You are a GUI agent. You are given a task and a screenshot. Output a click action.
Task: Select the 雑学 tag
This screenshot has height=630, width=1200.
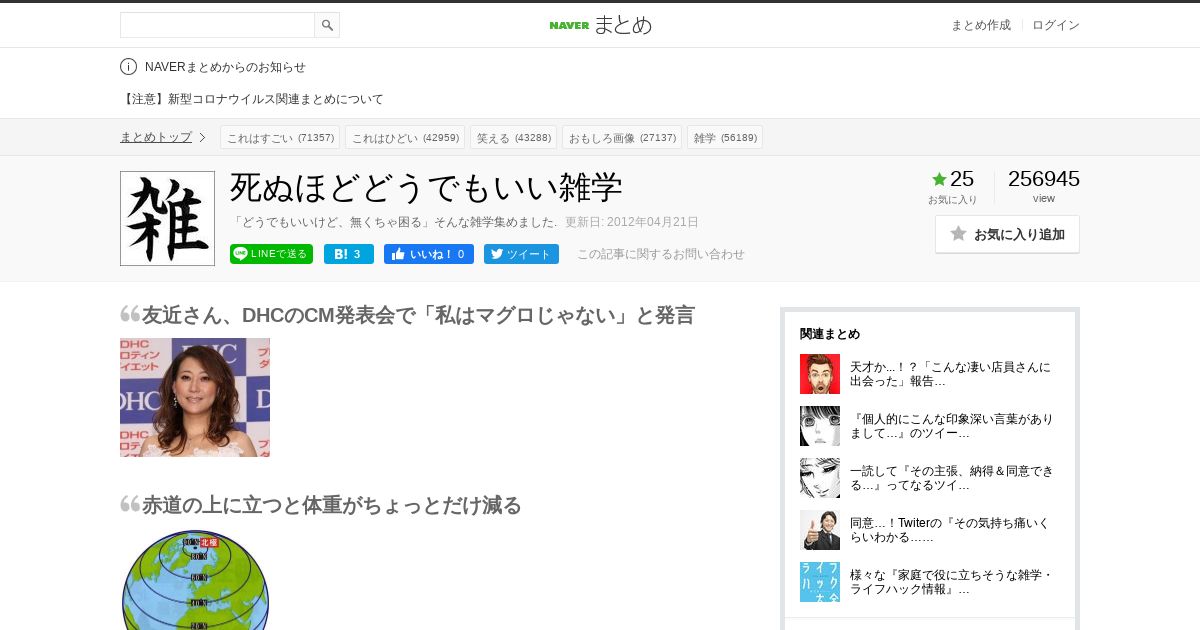click(x=725, y=137)
